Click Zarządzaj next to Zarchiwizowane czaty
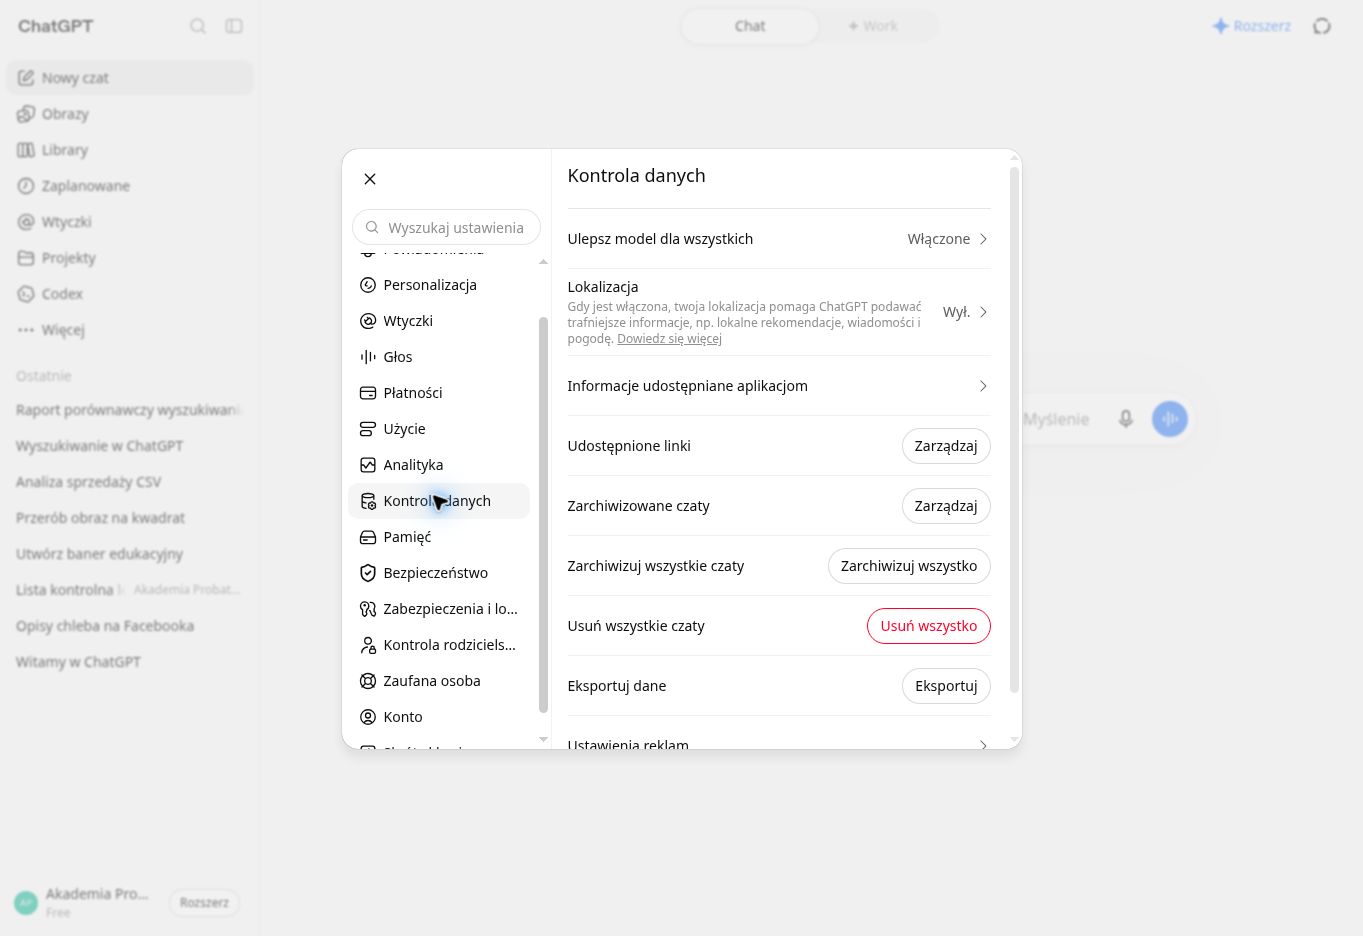The width and height of the screenshot is (1363, 936). [x=946, y=506]
